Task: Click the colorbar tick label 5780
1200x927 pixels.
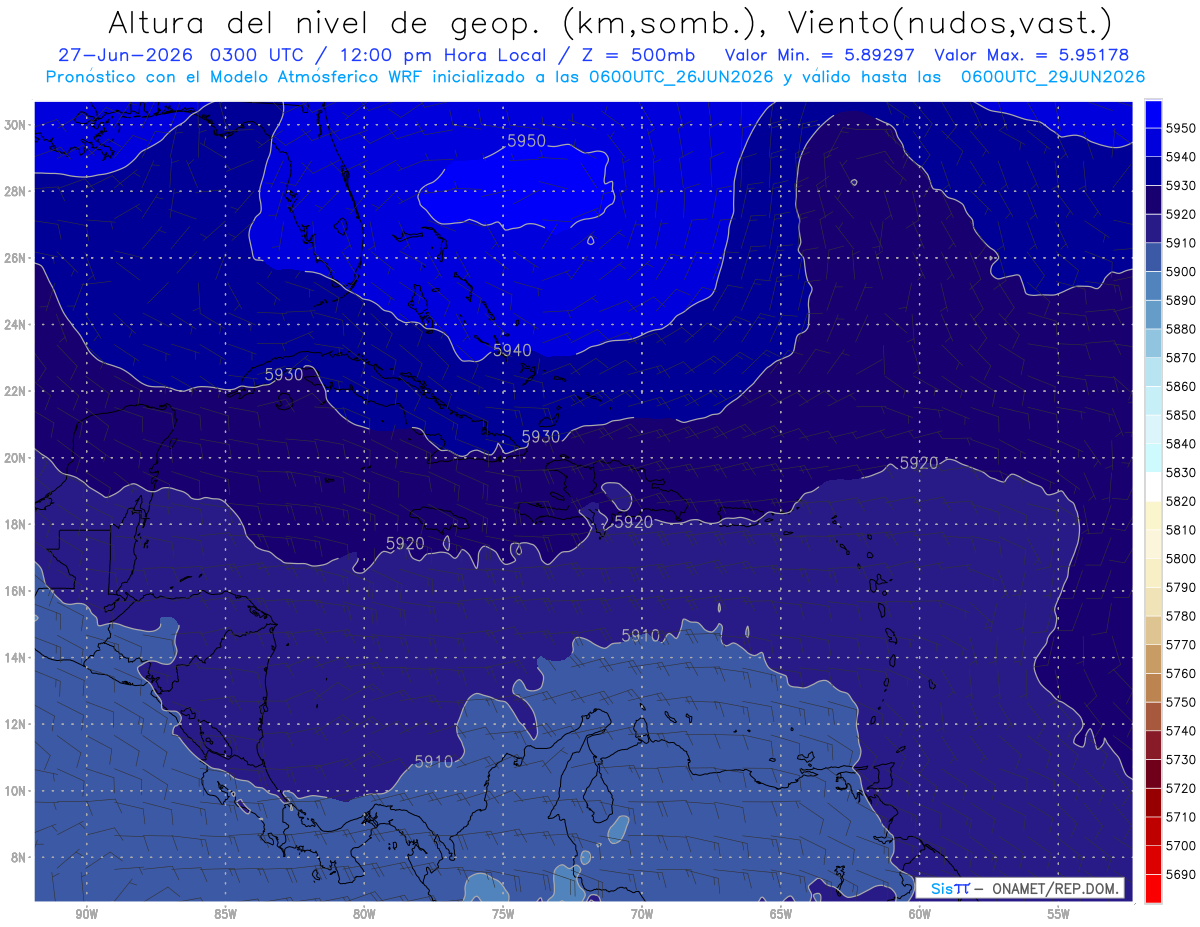Action: tap(1181, 616)
